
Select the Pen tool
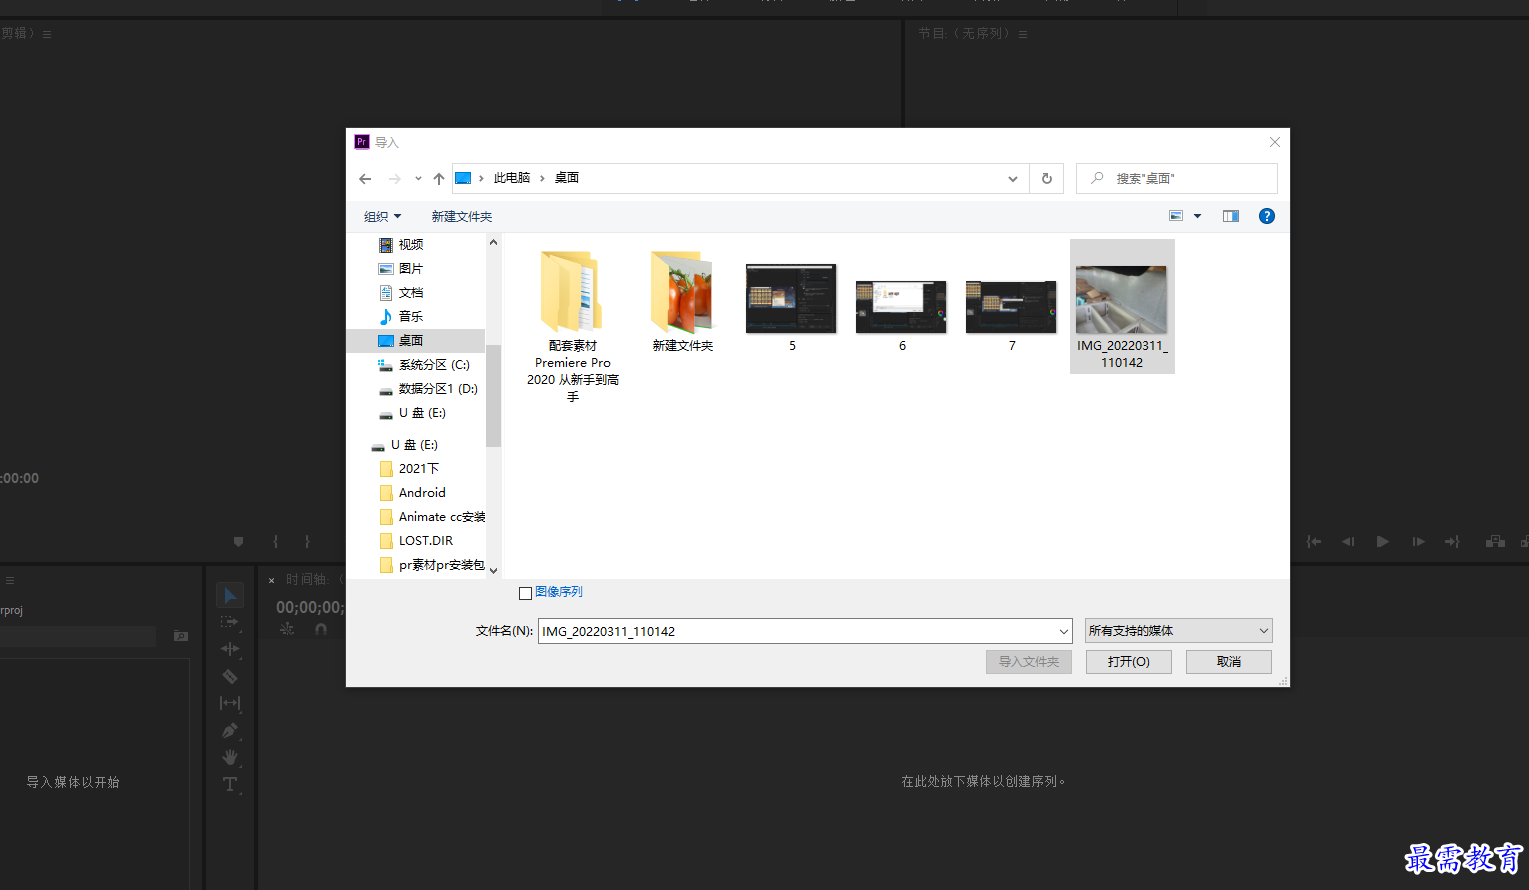click(230, 730)
